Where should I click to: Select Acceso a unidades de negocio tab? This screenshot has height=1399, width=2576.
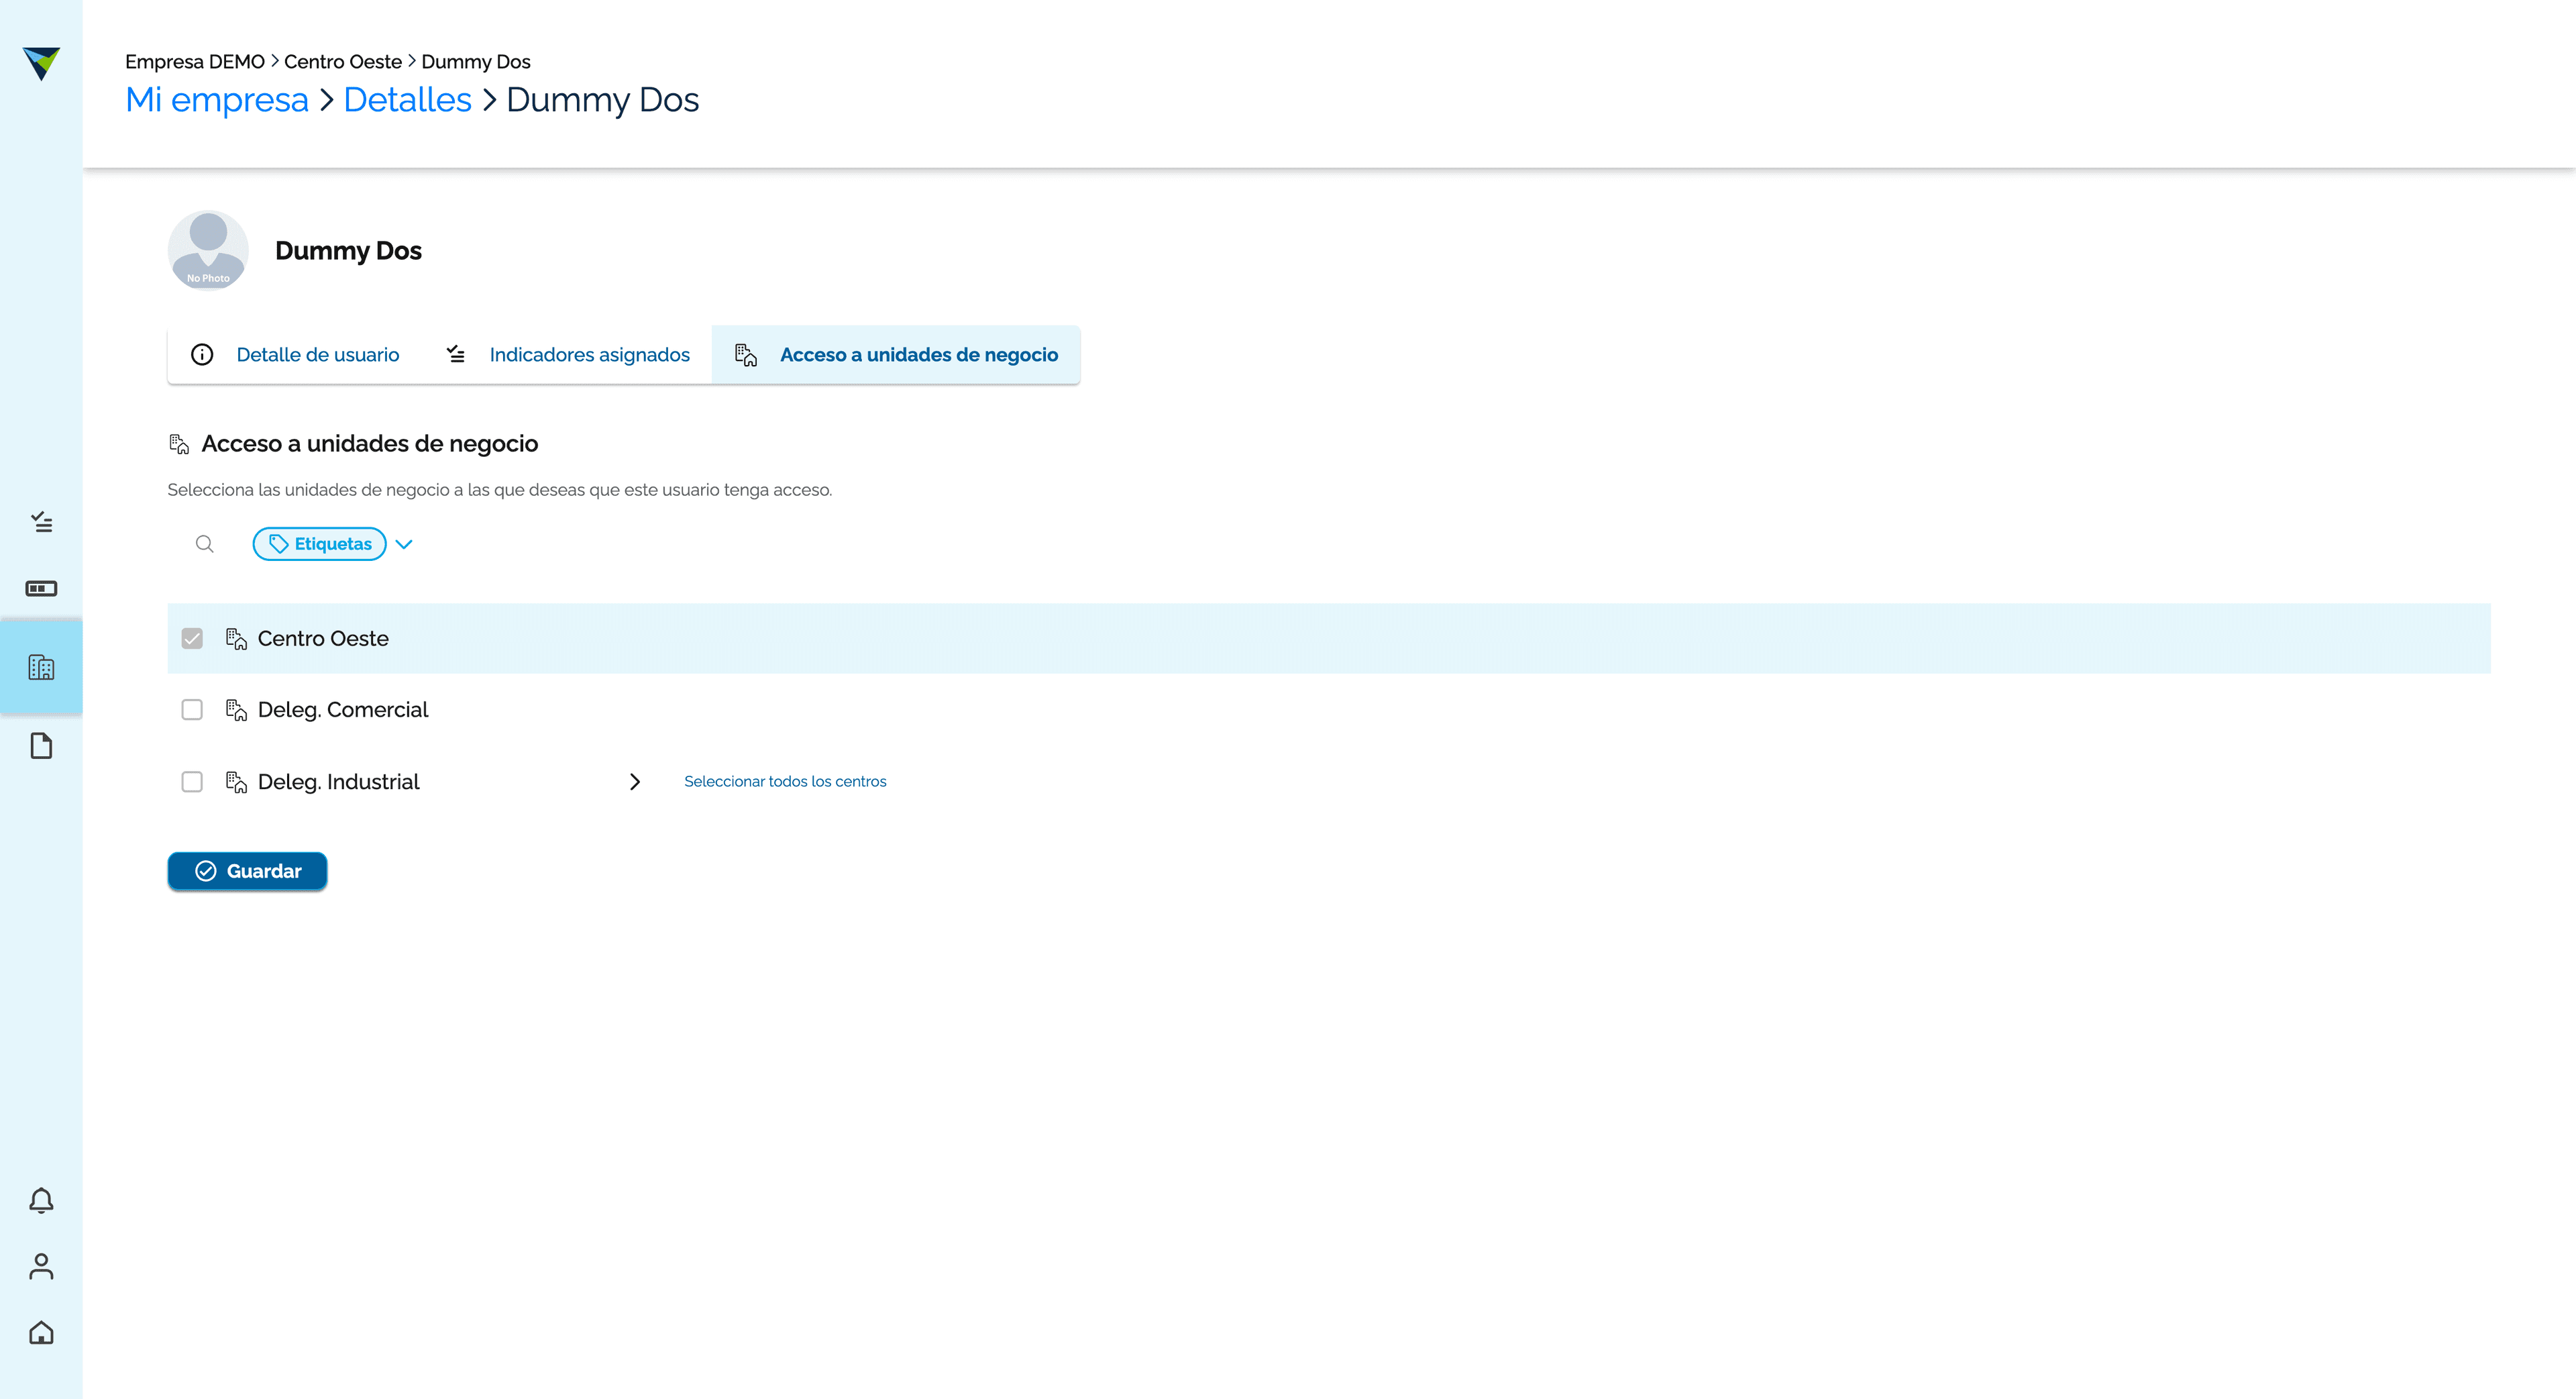tap(896, 355)
